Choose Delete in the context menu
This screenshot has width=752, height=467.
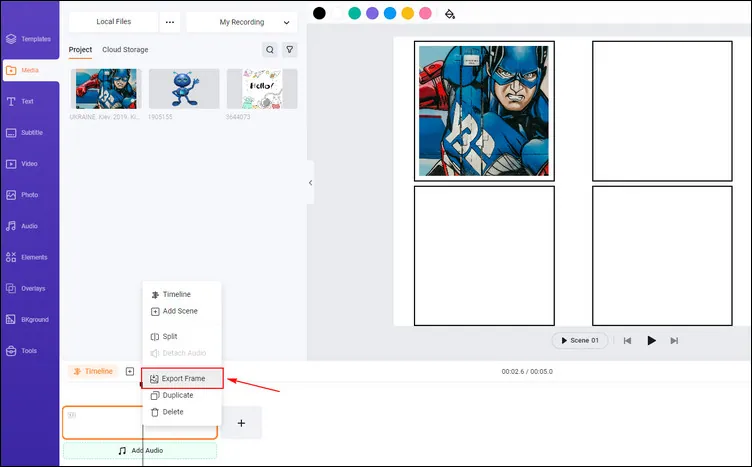[x=182, y=412]
